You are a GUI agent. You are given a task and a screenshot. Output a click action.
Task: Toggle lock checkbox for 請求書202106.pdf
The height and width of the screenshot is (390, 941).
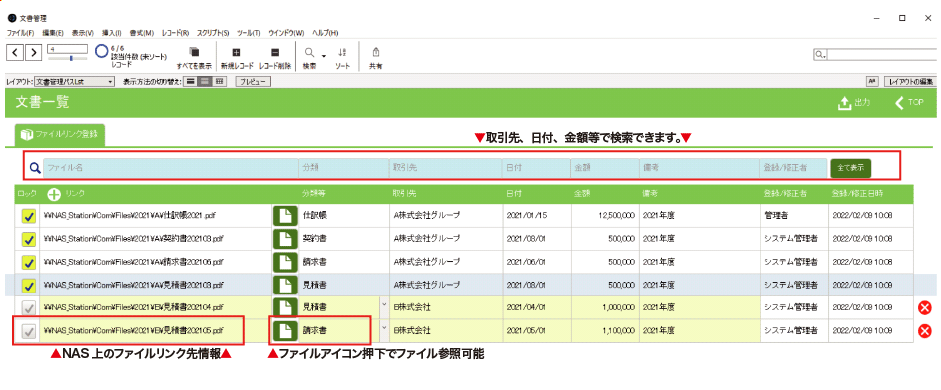pyautogui.click(x=28, y=262)
